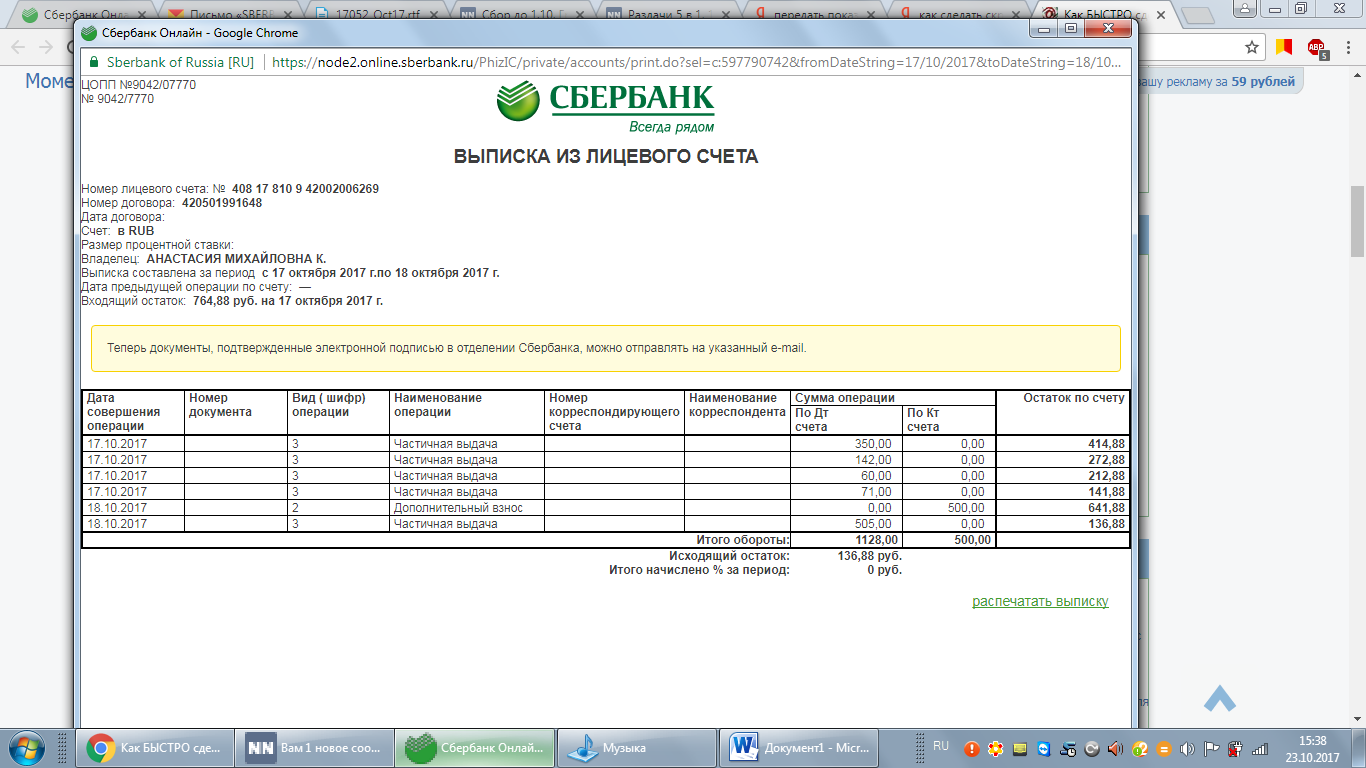1366x768 pixels.
Task: Click the red-yellow bookmarks extension icon
Action: click(x=1284, y=47)
